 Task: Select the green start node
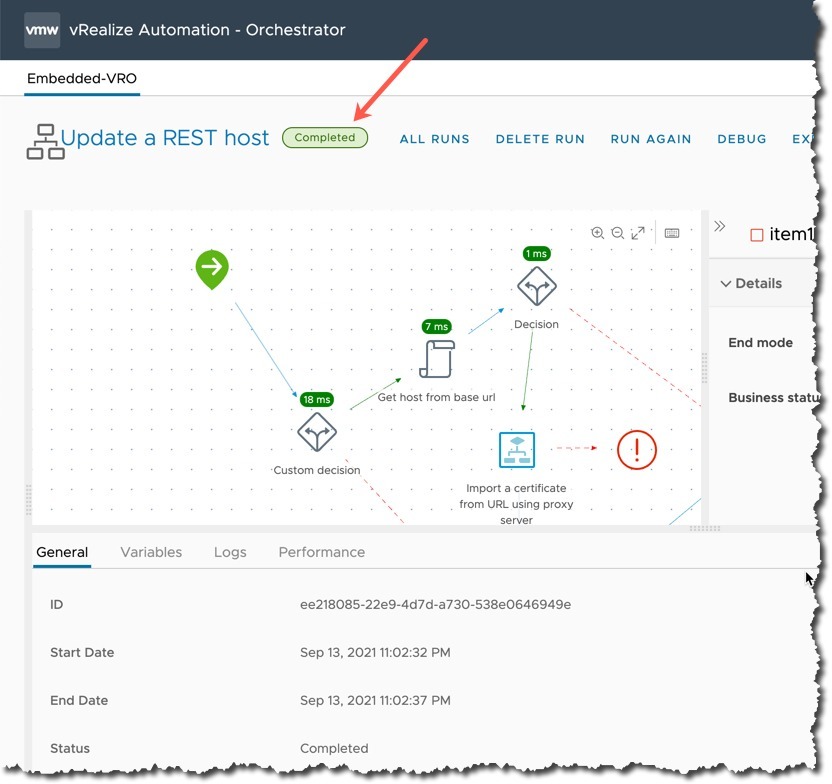212,269
